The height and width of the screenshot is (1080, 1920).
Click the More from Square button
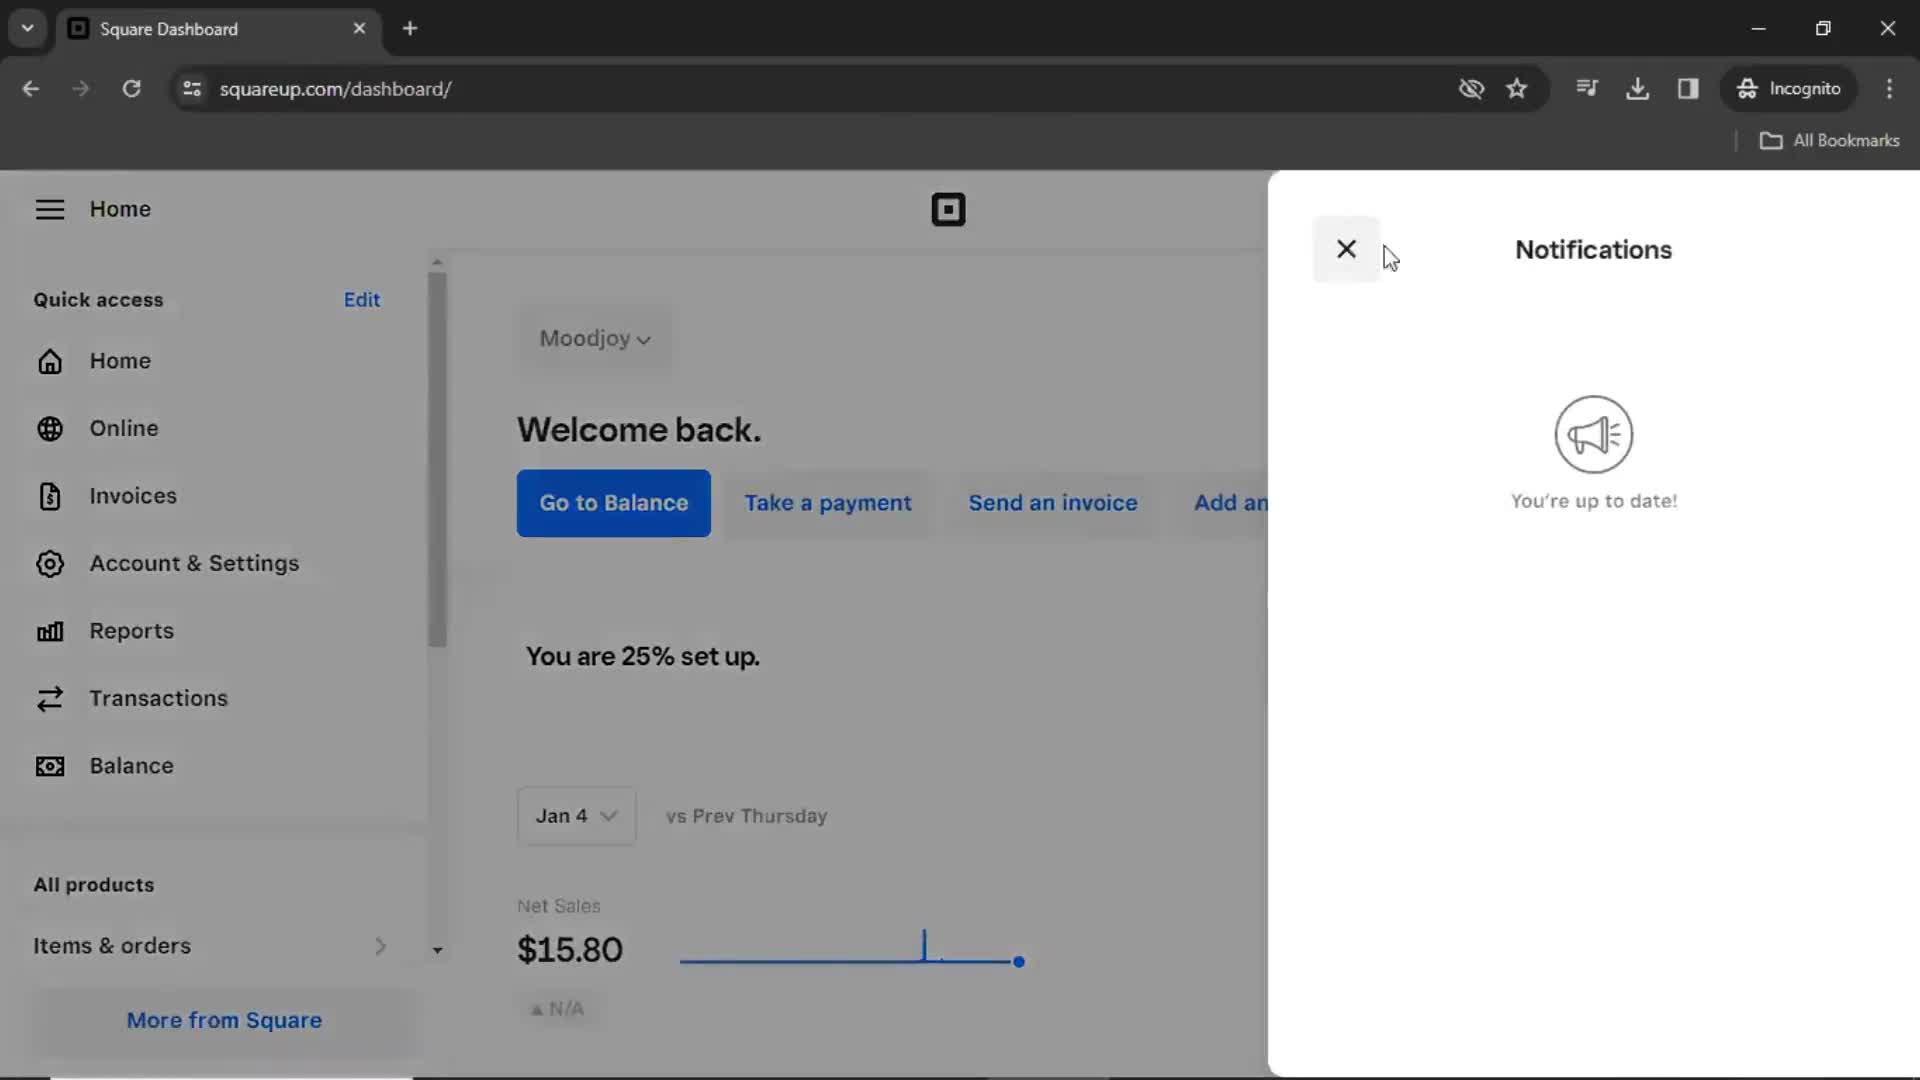pyautogui.click(x=224, y=1021)
